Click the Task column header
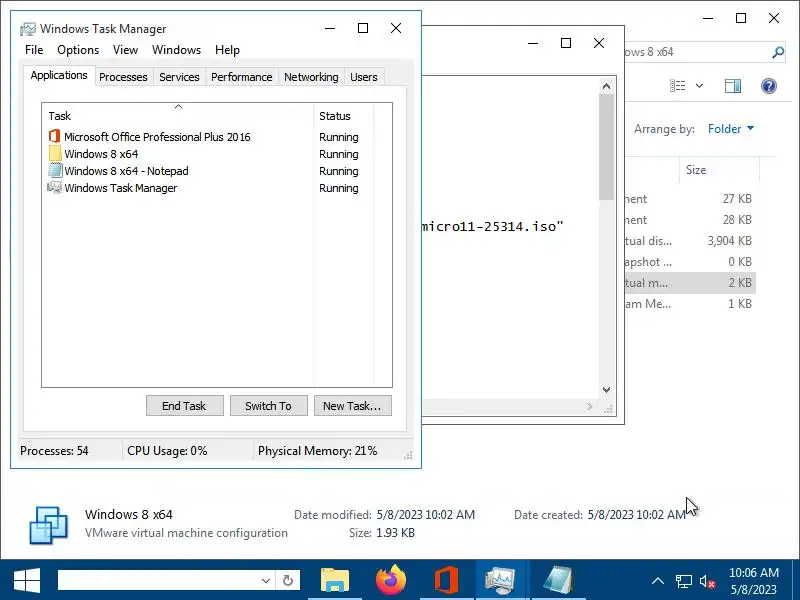The image size is (800, 600). [x=178, y=116]
